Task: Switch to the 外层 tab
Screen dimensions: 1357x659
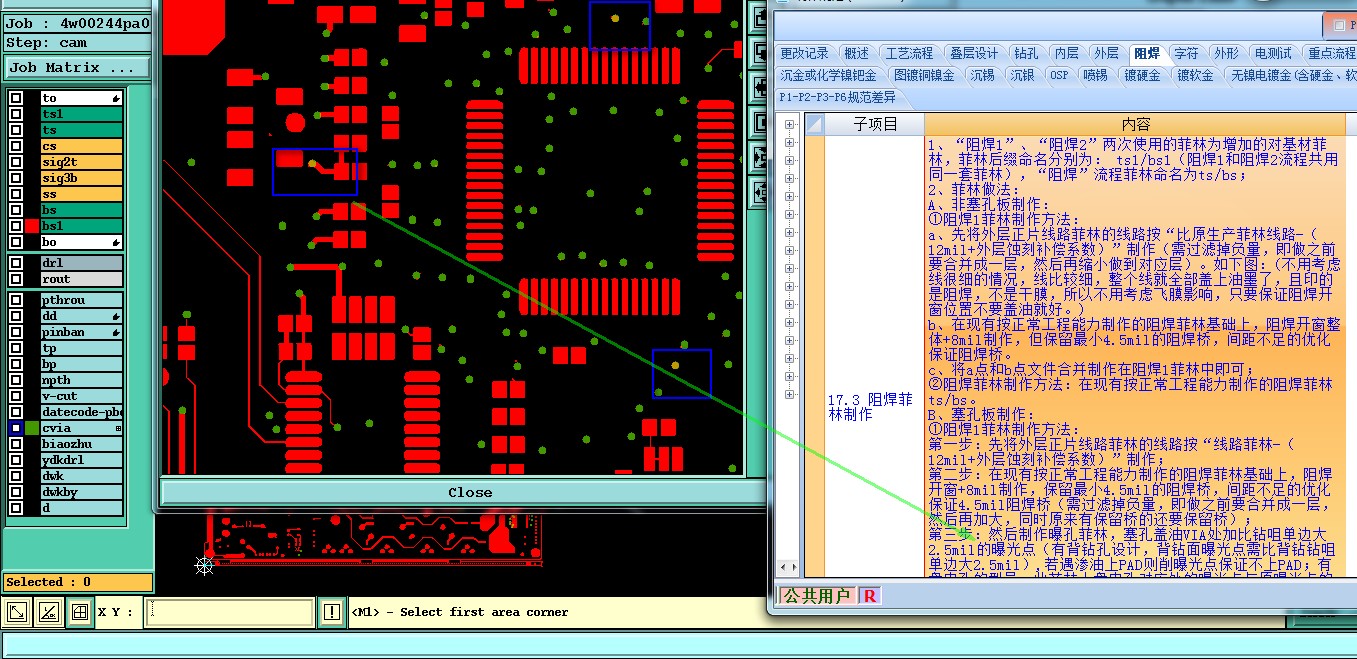Action: click(x=1106, y=53)
